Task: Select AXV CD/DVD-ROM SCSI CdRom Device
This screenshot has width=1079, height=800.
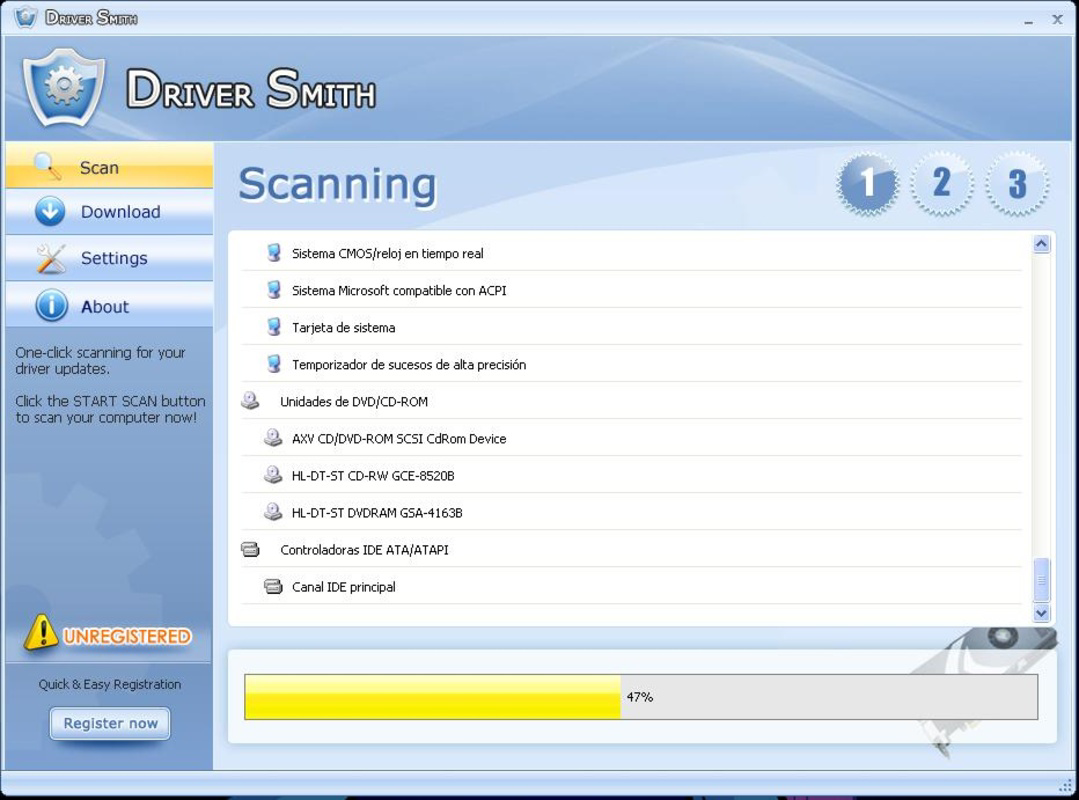Action: pos(631,439)
